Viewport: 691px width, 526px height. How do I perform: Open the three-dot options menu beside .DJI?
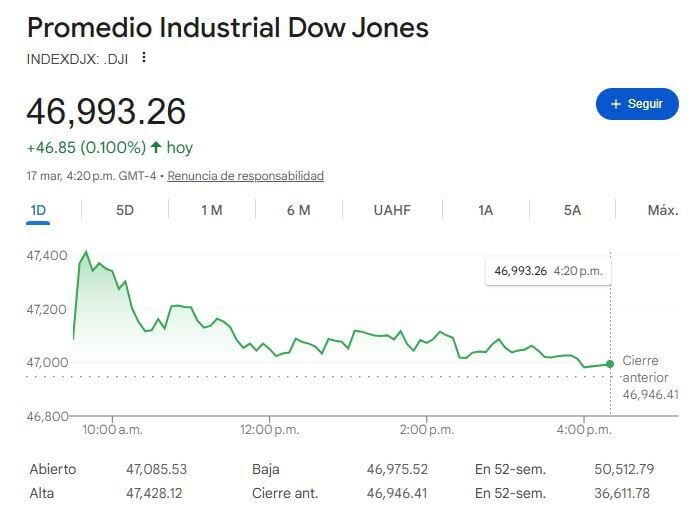[x=144, y=58]
